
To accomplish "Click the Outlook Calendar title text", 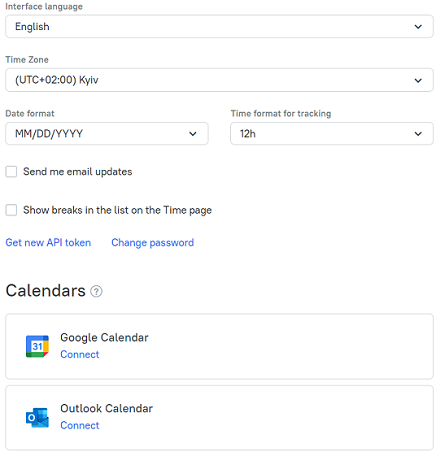I will 106,408.
